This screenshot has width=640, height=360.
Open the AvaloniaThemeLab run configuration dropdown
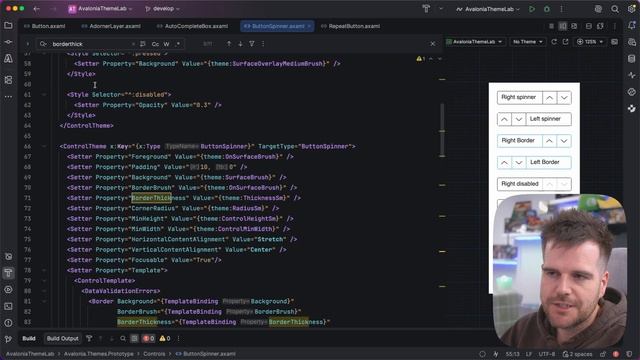point(488,9)
